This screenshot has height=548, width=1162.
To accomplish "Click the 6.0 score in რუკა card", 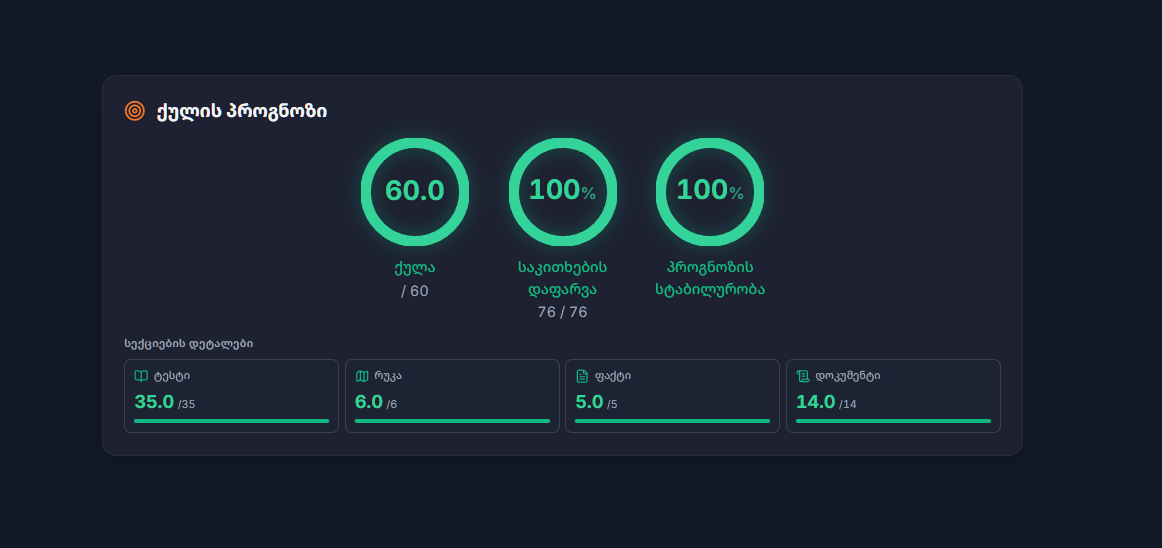I will 369,402.
